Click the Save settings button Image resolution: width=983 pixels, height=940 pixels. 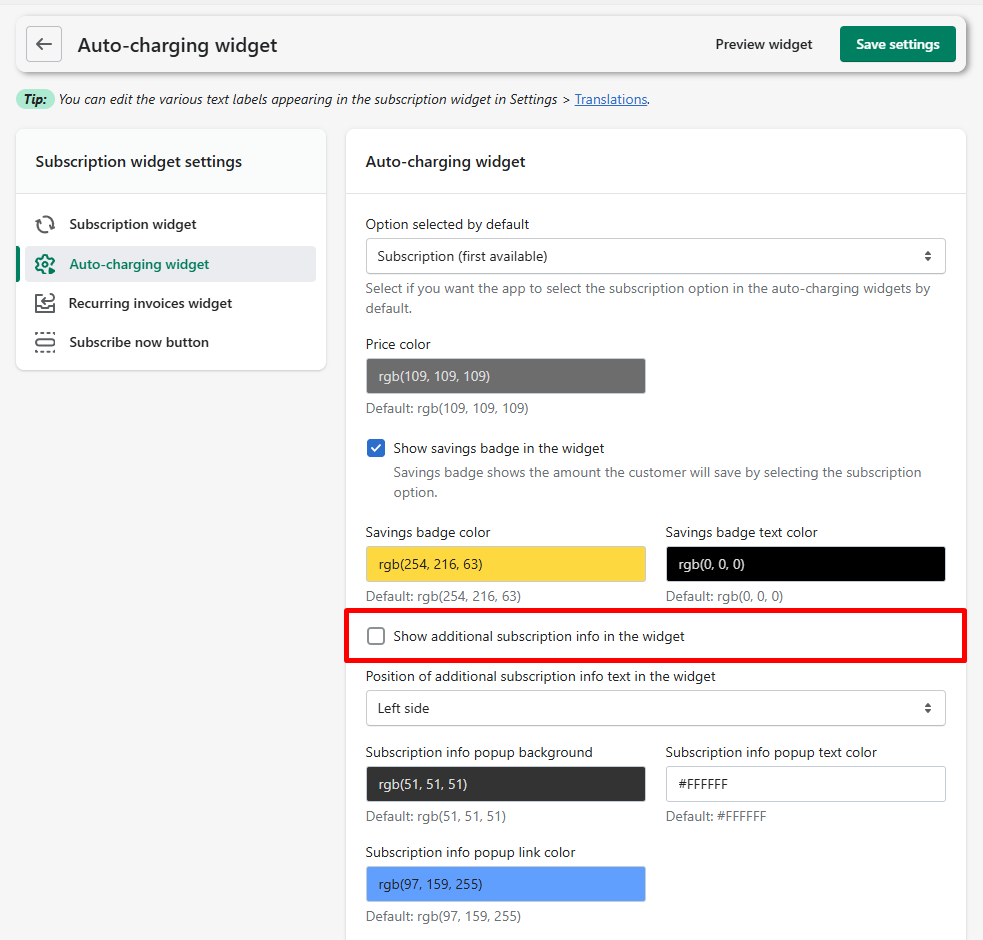pos(898,45)
